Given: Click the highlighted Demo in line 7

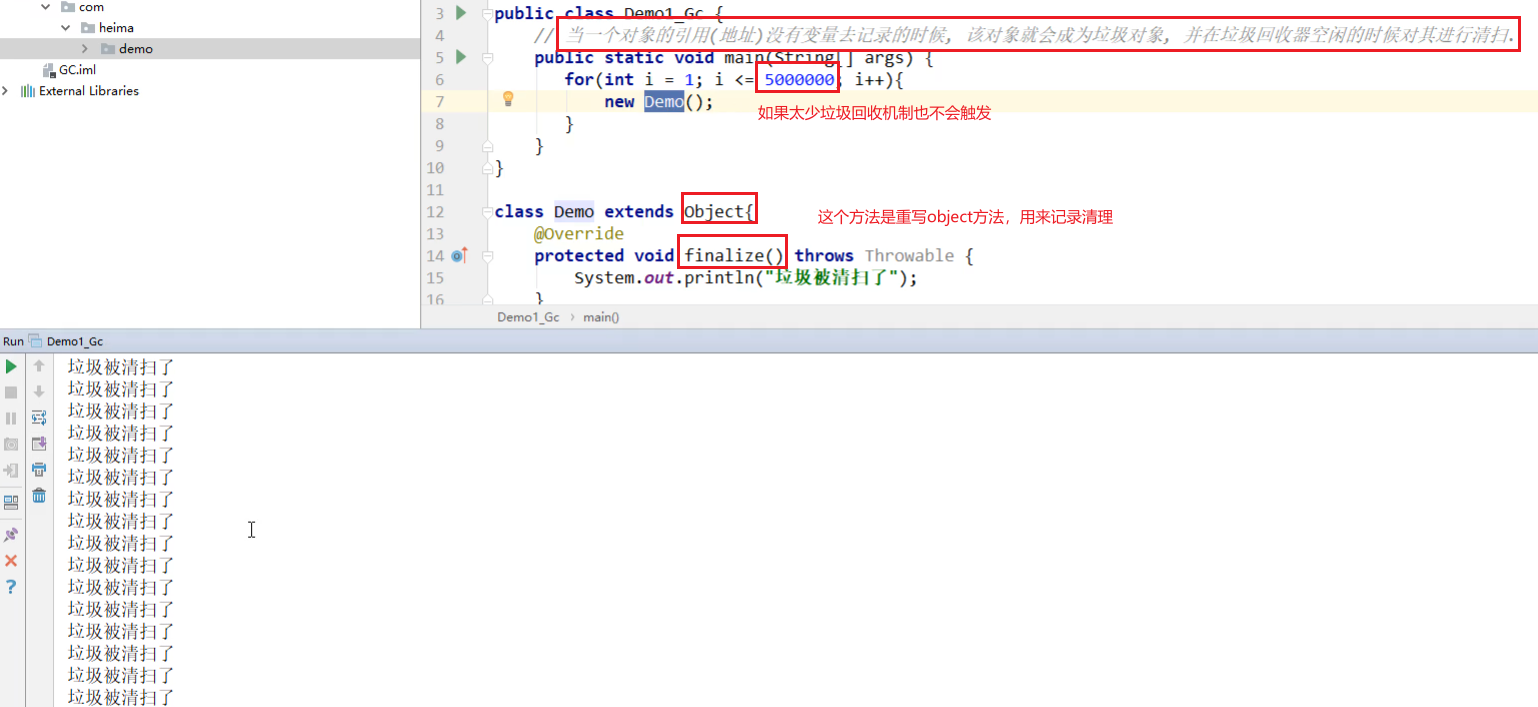Looking at the screenshot, I should 664,102.
